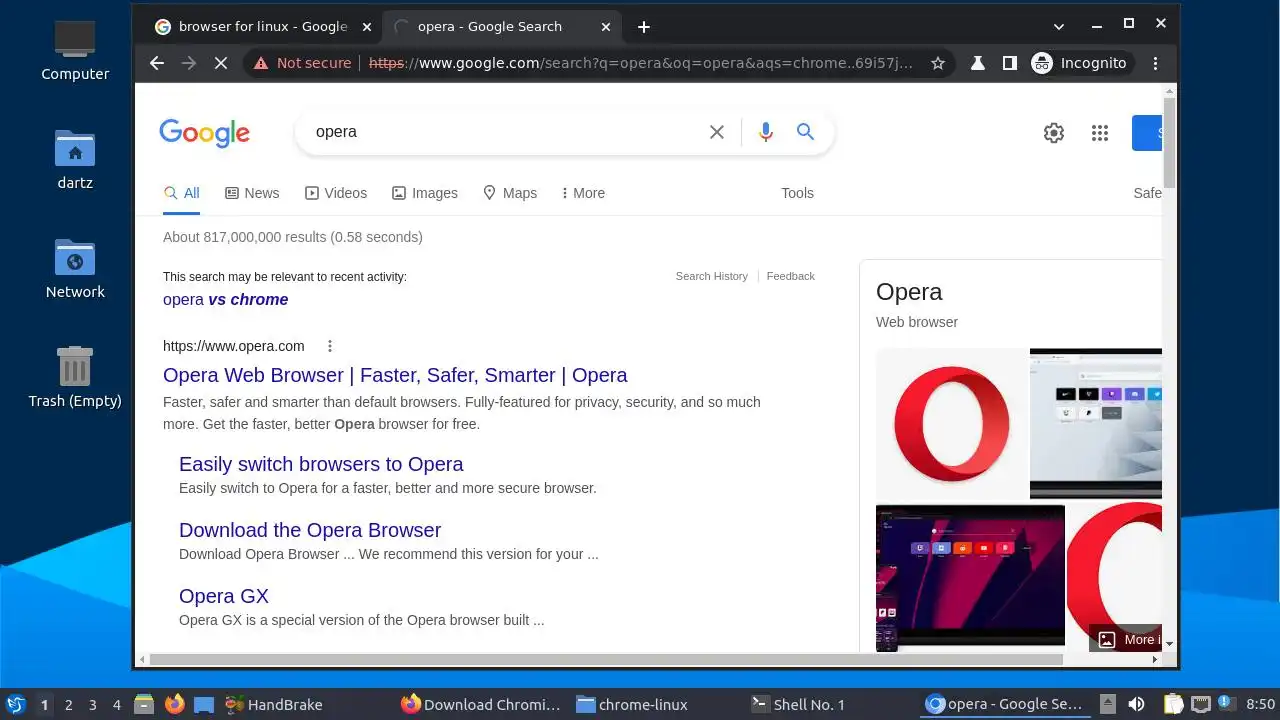Open a new browser tab
This screenshot has width=1280, height=720.
coord(644,27)
